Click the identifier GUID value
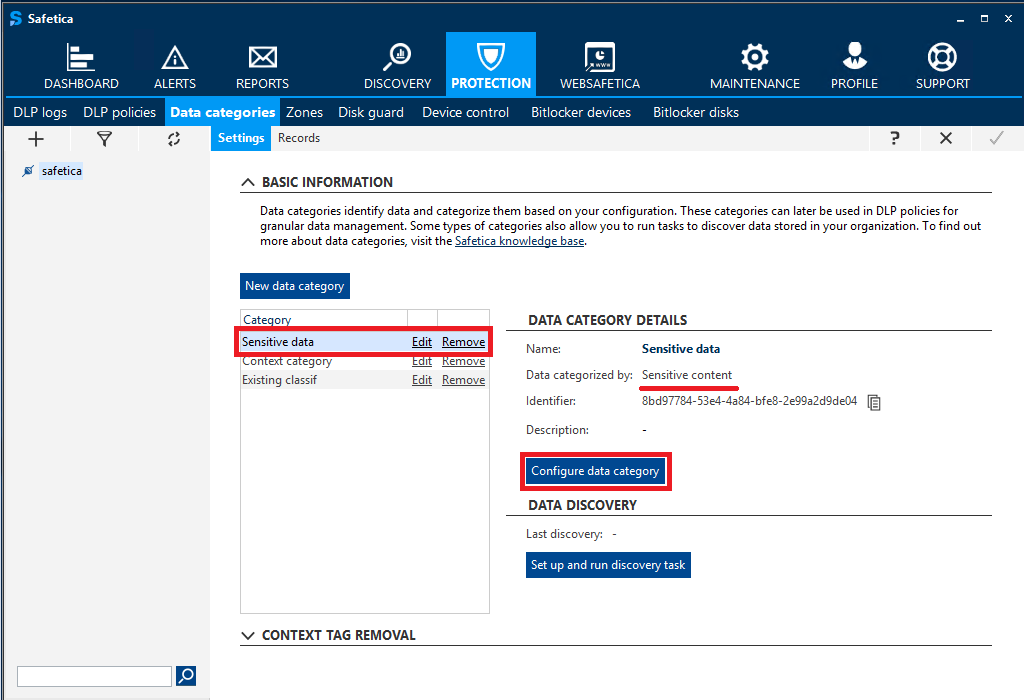The image size is (1024, 700). point(749,401)
